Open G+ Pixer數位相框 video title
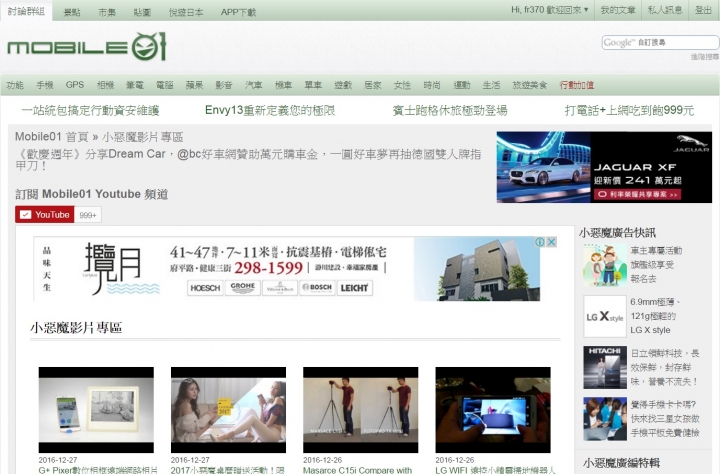 coord(98,470)
